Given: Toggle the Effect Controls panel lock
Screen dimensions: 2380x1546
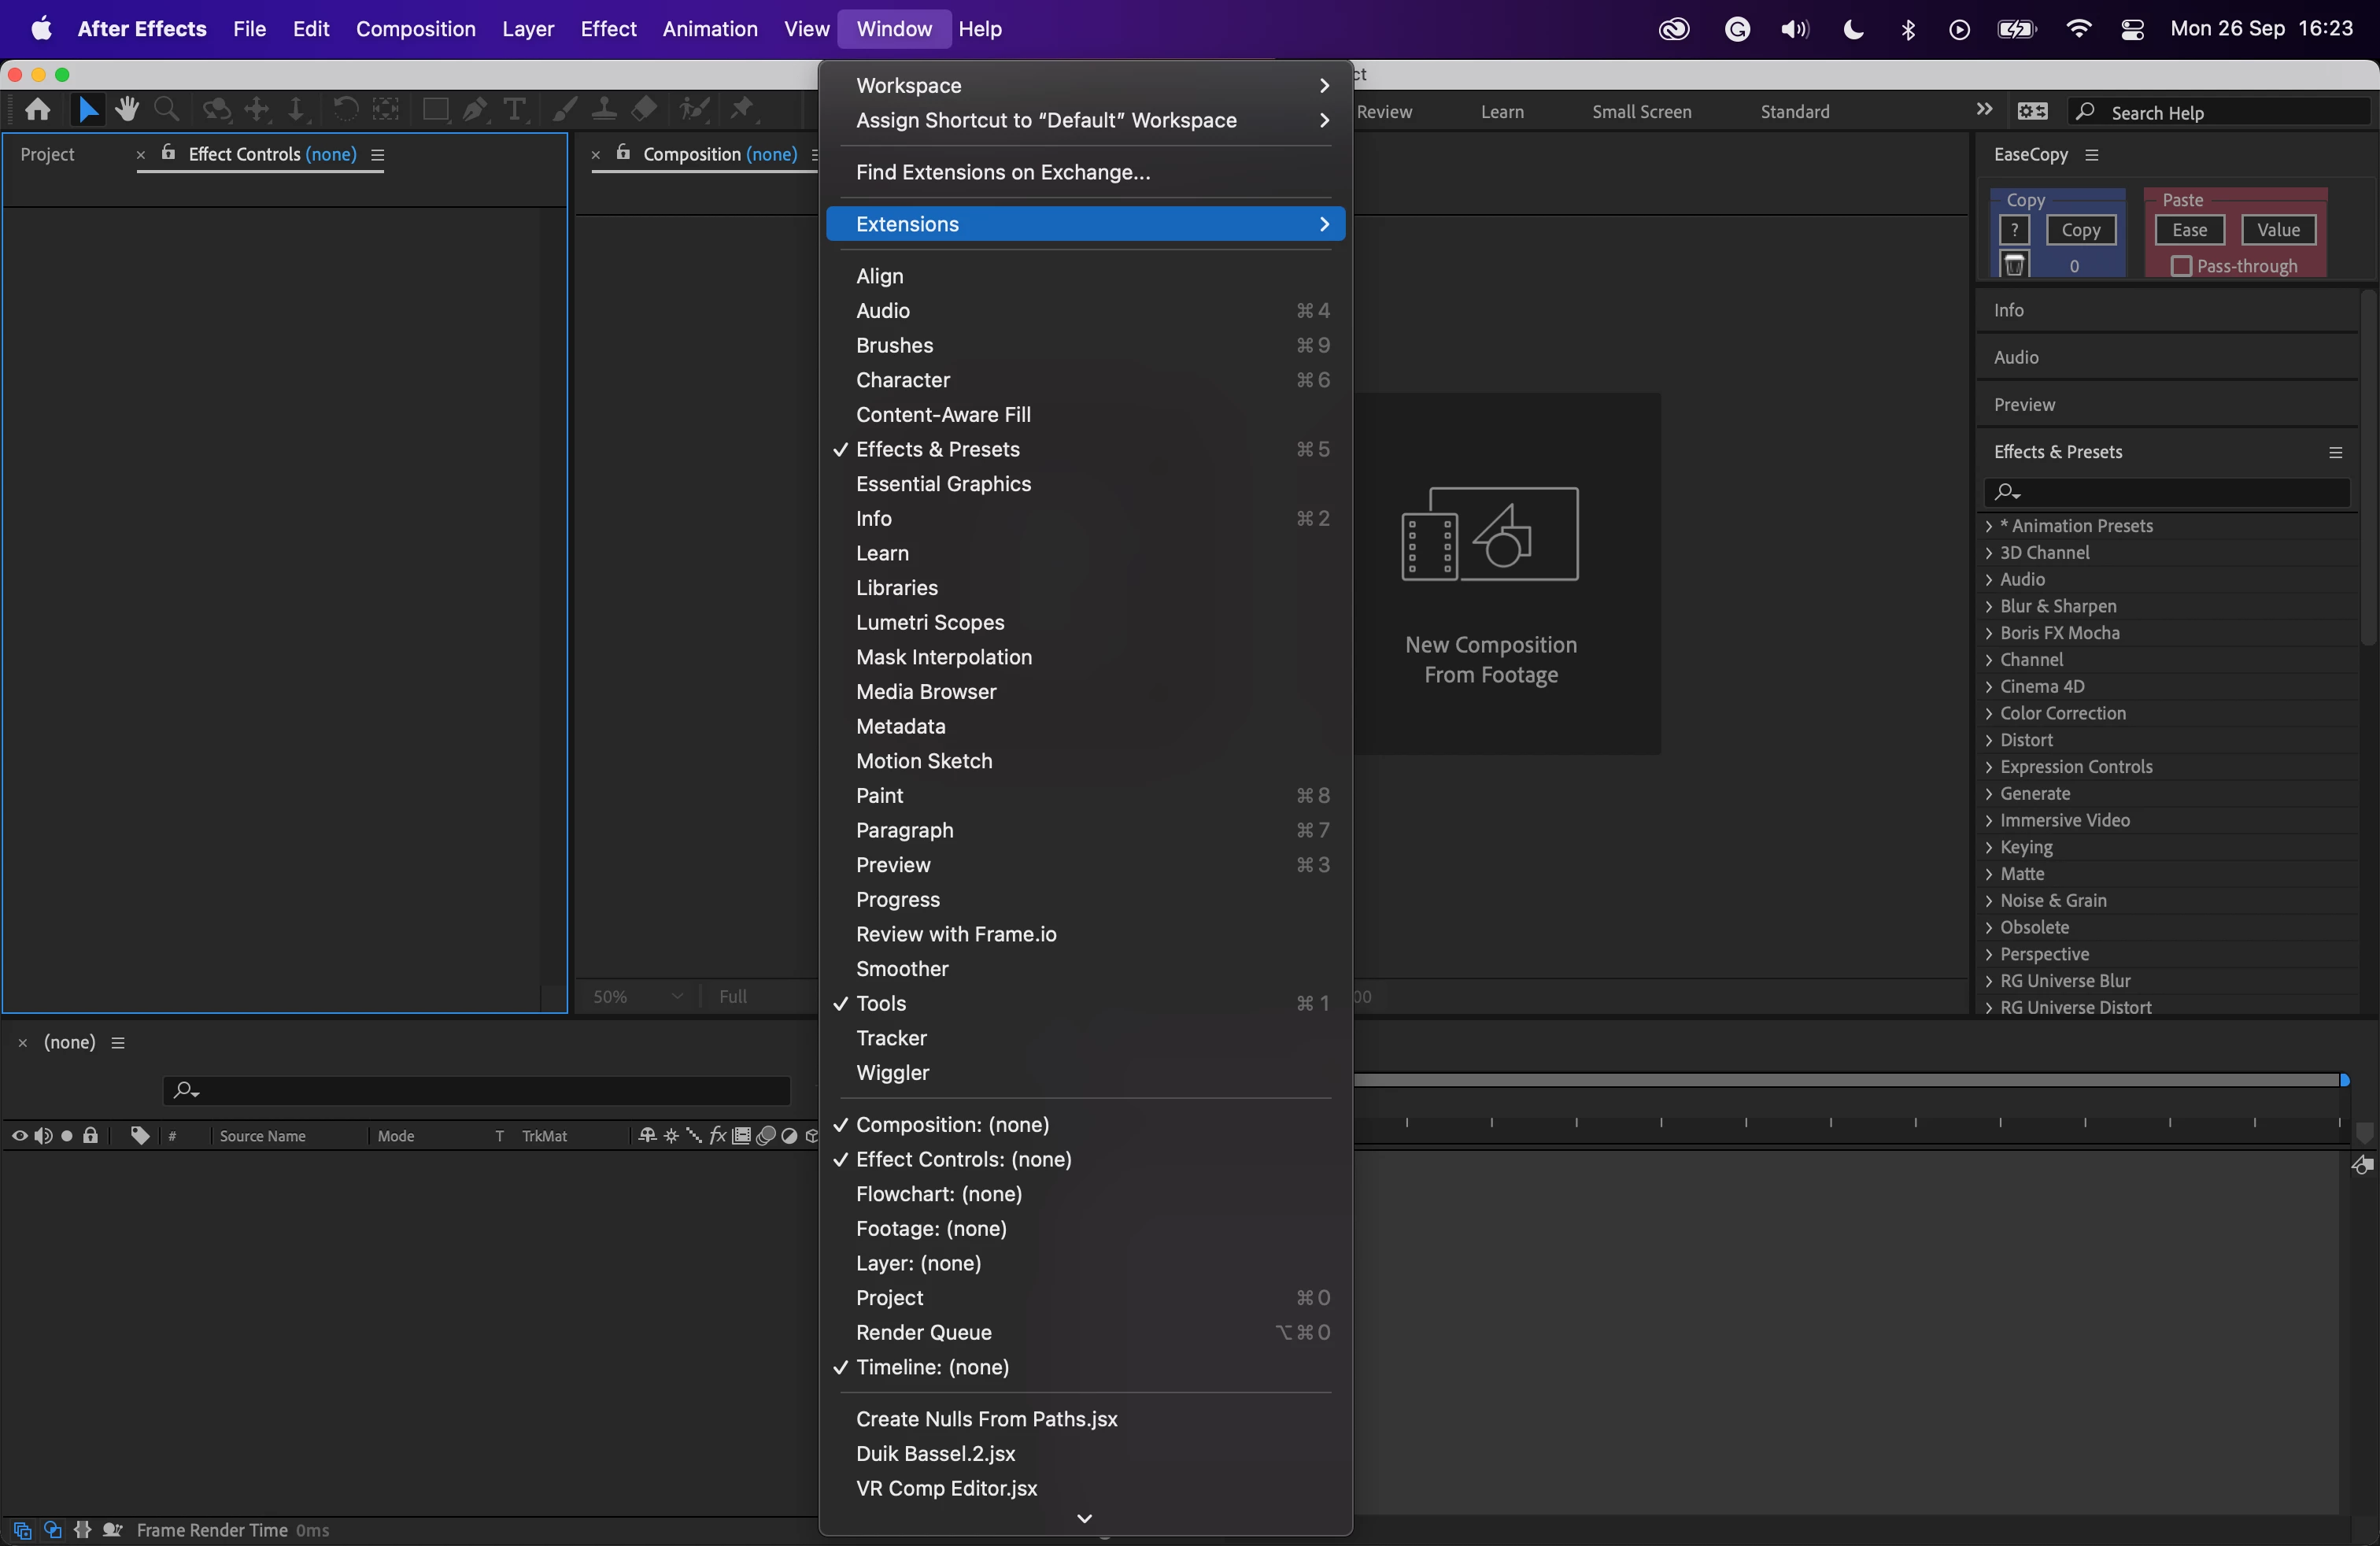Looking at the screenshot, I should [x=168, y=153].
